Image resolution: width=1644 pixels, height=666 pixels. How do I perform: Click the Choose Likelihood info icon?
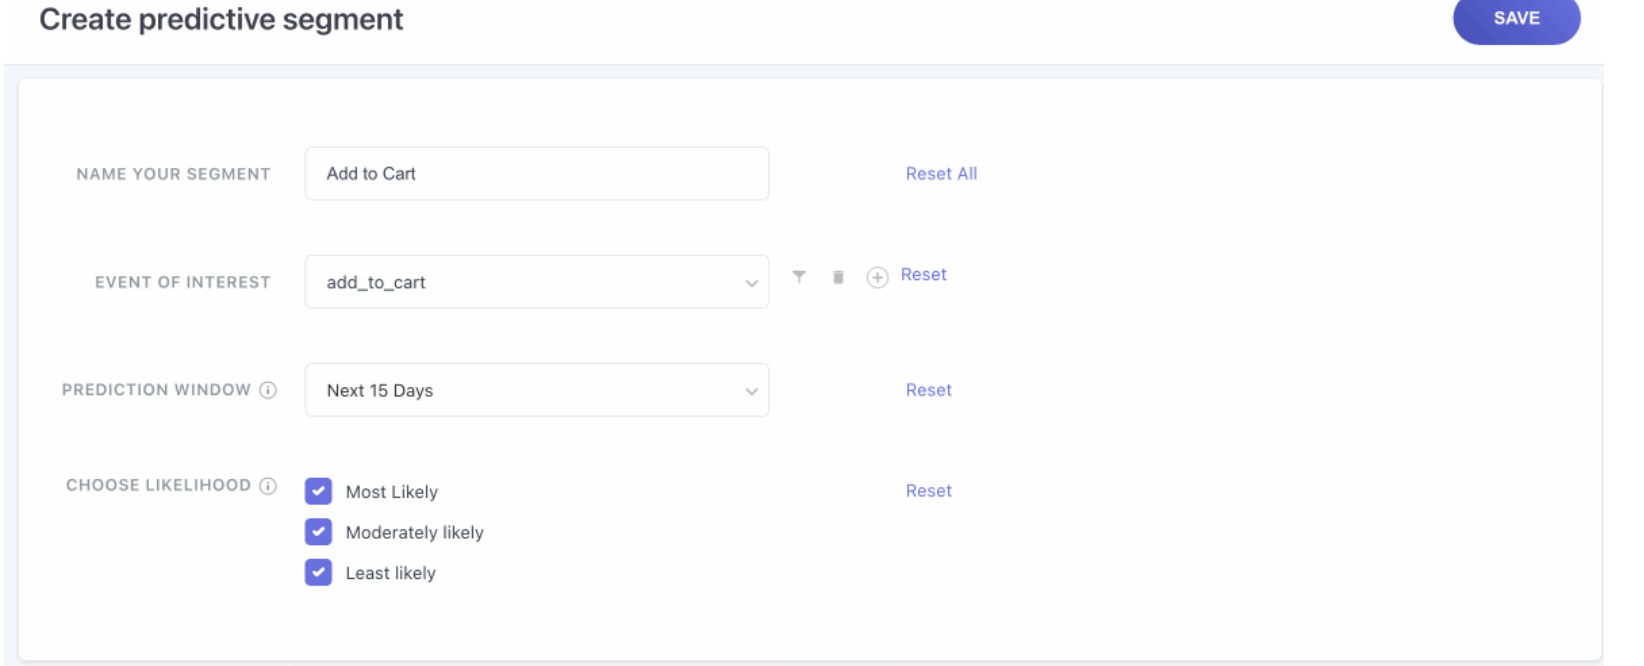pos(268,486)
